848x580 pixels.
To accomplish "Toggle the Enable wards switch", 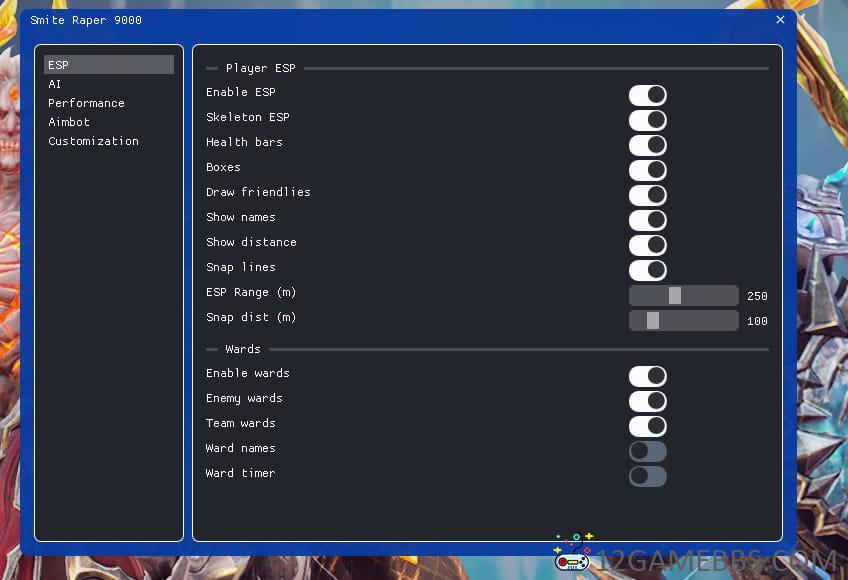I will pos(647,376).
